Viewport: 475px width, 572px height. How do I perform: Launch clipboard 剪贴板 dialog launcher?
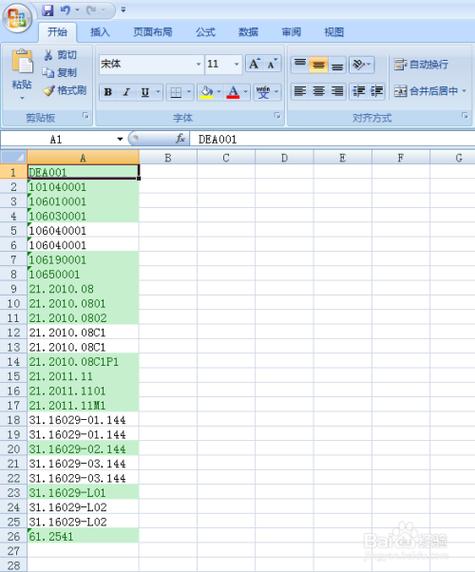pyautogui.click(x=85, y=116)
